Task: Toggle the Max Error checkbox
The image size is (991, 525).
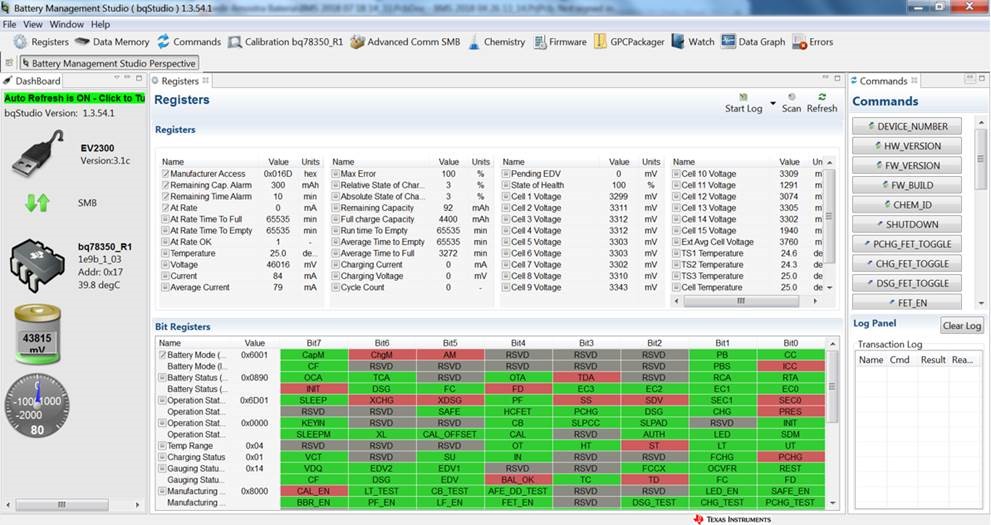Action: click(x=336, y=174)
